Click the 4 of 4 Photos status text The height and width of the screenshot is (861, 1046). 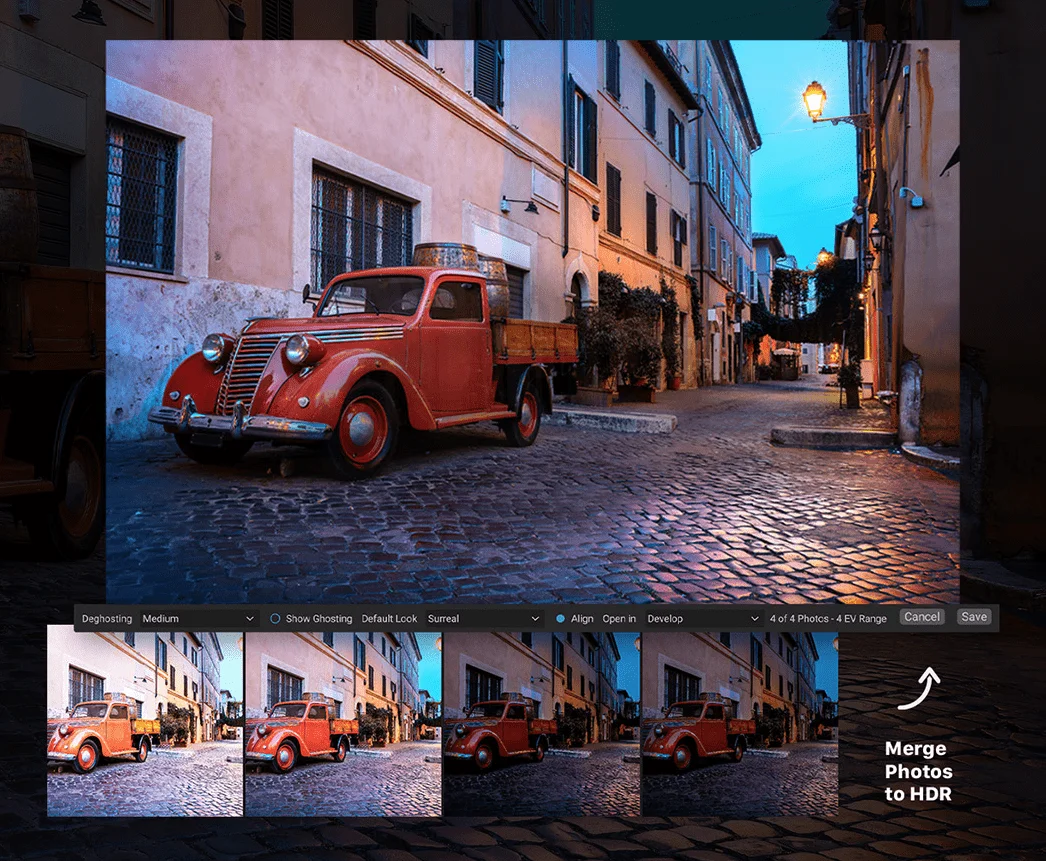(x=828, y=619)
